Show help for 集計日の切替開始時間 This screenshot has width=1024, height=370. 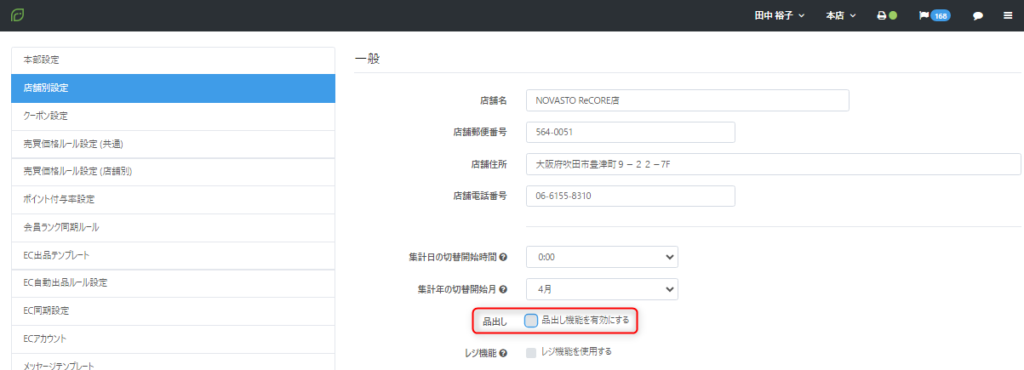[x=503, y=257]
